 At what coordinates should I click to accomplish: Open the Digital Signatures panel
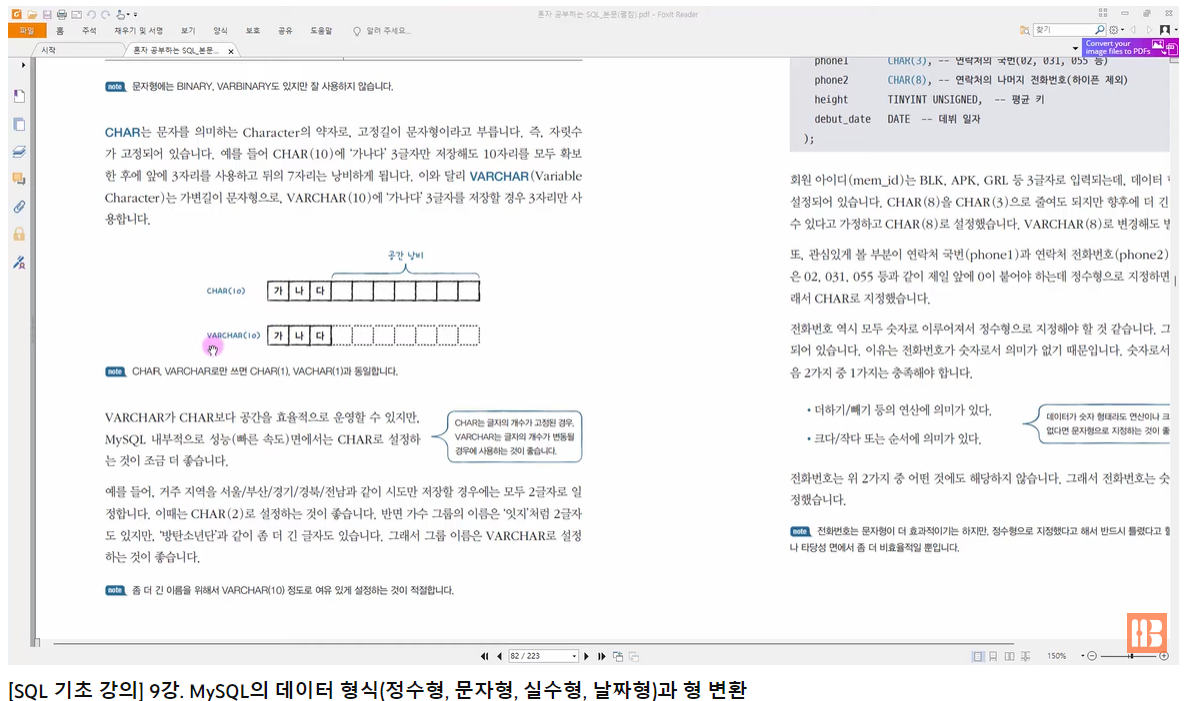coord(20,262)
